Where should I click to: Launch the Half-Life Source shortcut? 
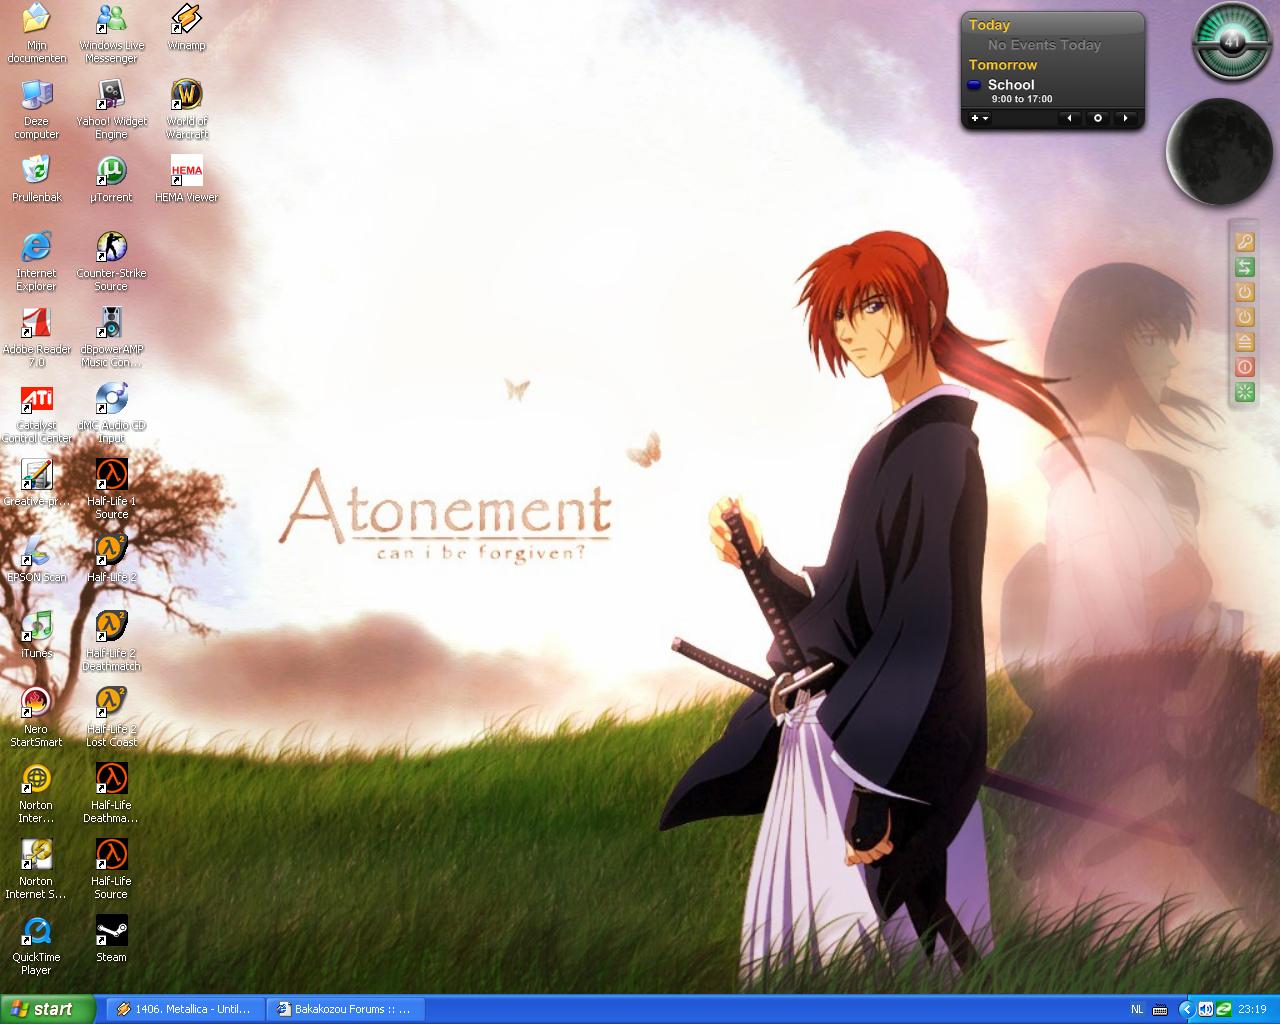pyautogui.click(x=111, y=870)
